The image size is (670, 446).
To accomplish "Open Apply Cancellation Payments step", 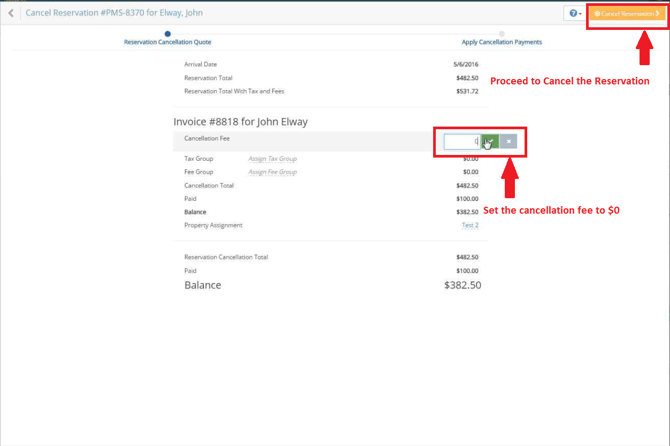I will 502,42.
